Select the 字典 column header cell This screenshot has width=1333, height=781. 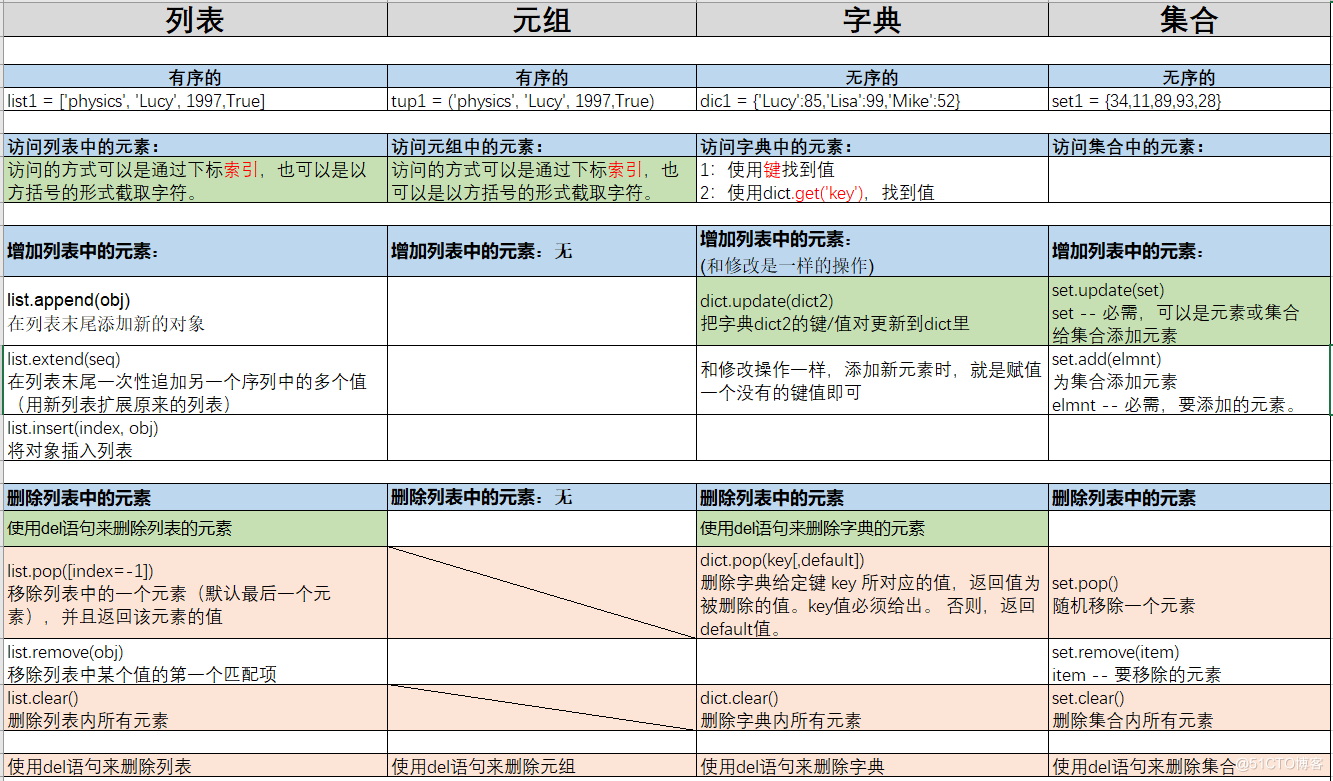point(872,19)
